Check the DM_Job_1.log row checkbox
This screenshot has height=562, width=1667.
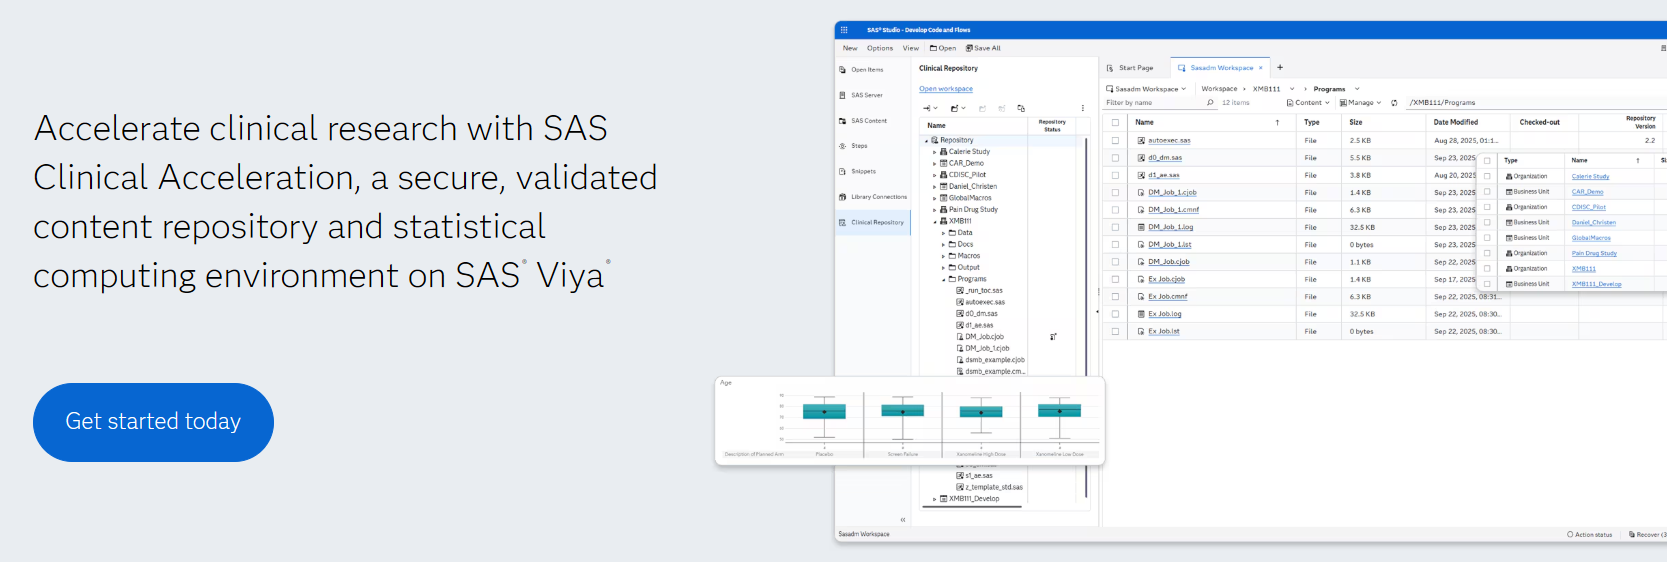(x=1115, y=227)
